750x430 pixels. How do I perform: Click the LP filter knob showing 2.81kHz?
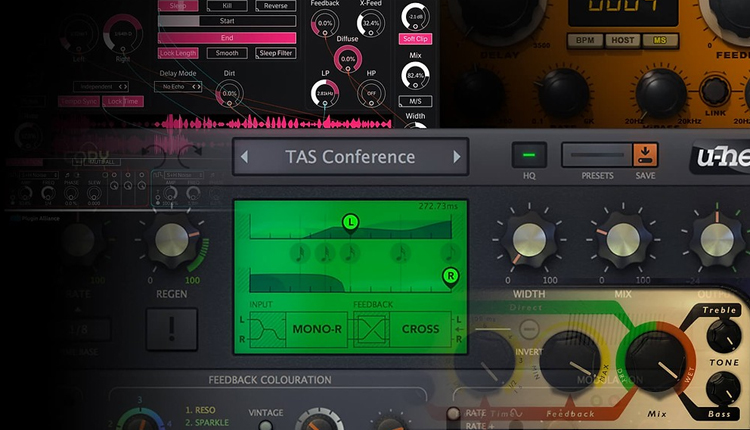point(325,94)
